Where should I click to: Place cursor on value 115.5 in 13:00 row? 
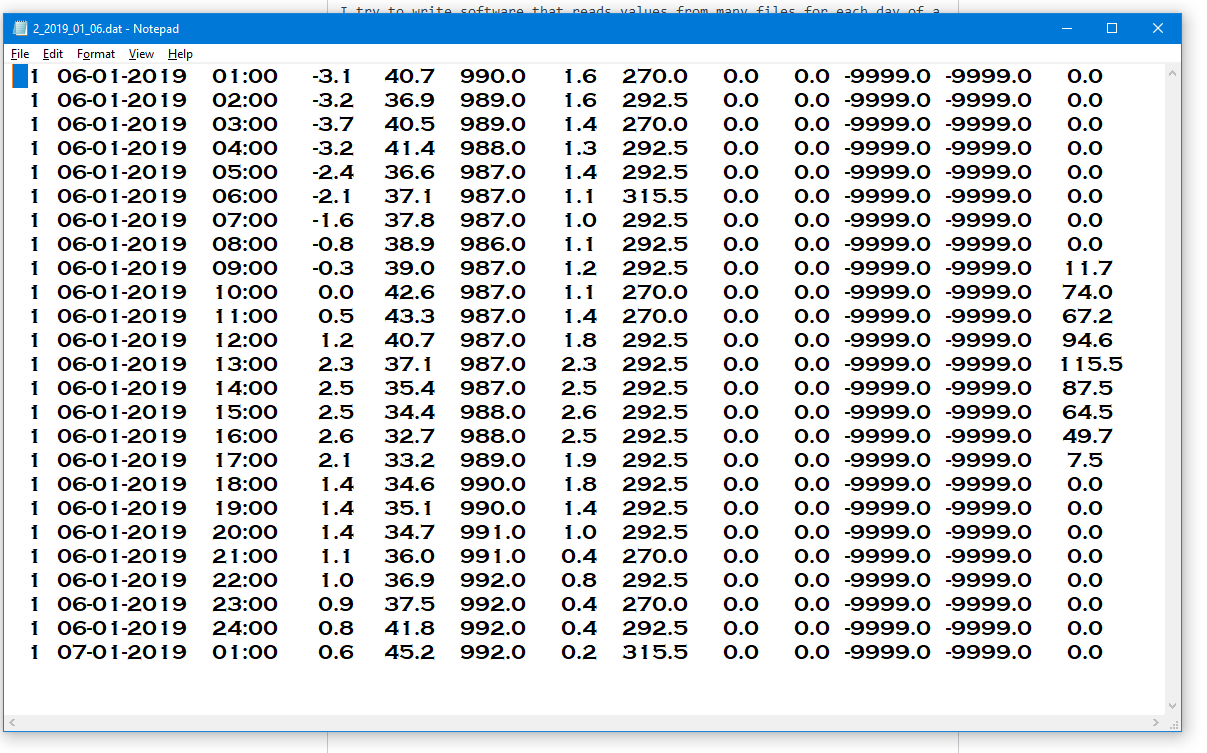click(x=1091, y=365)
